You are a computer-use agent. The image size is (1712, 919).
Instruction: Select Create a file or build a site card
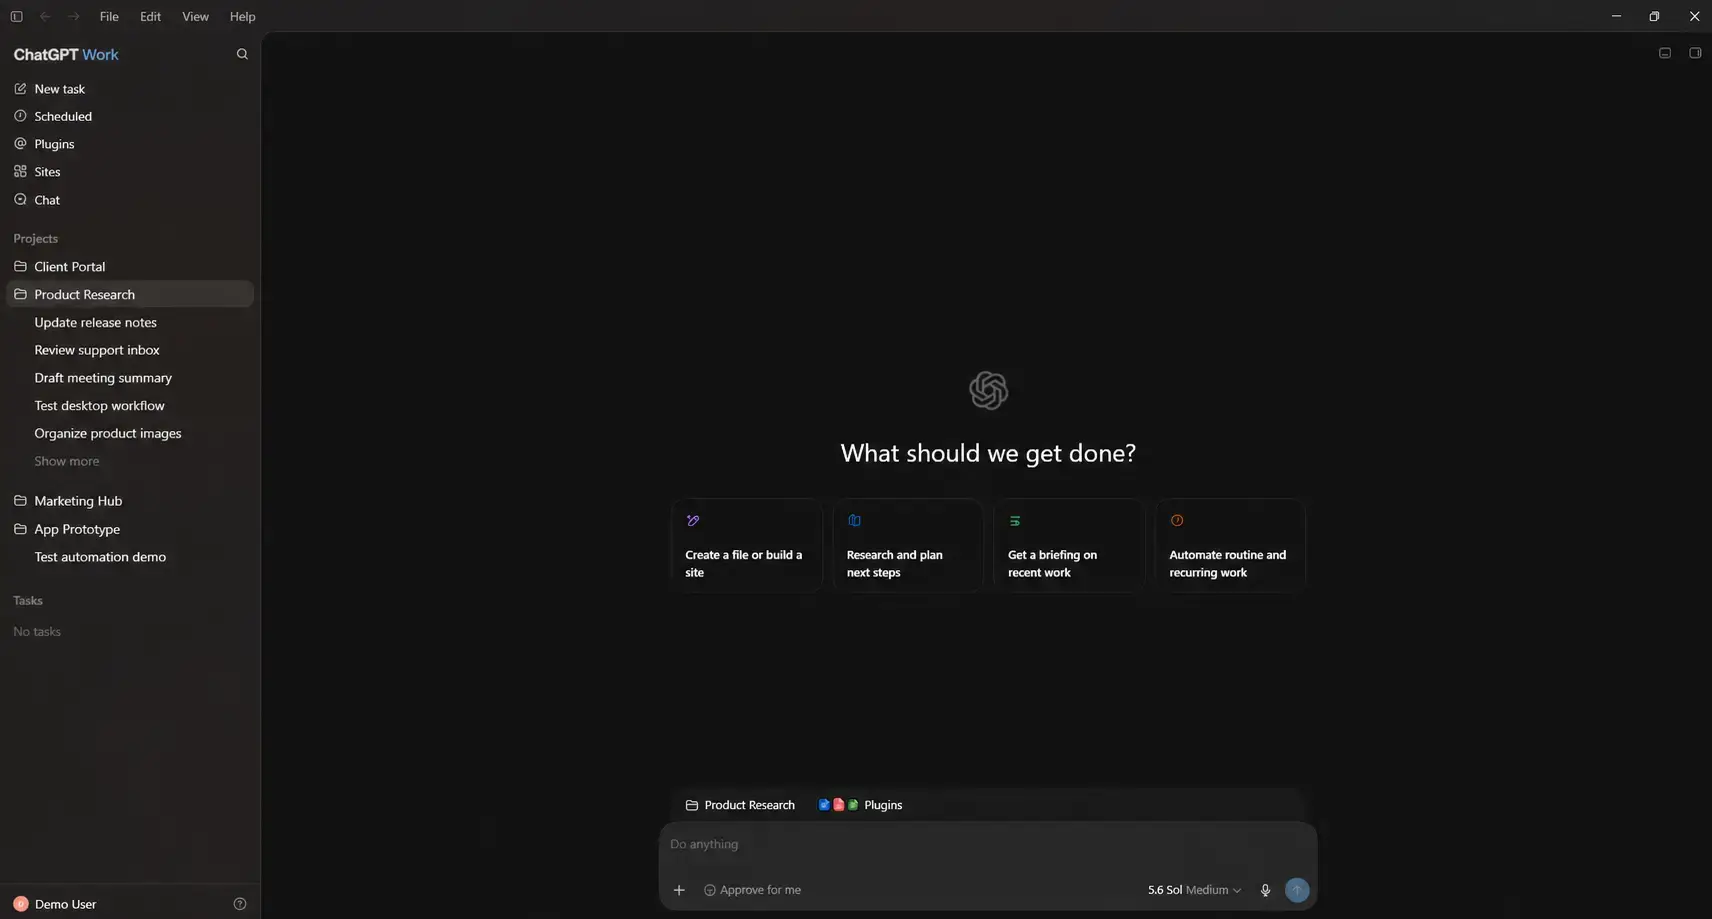[747, 545]
